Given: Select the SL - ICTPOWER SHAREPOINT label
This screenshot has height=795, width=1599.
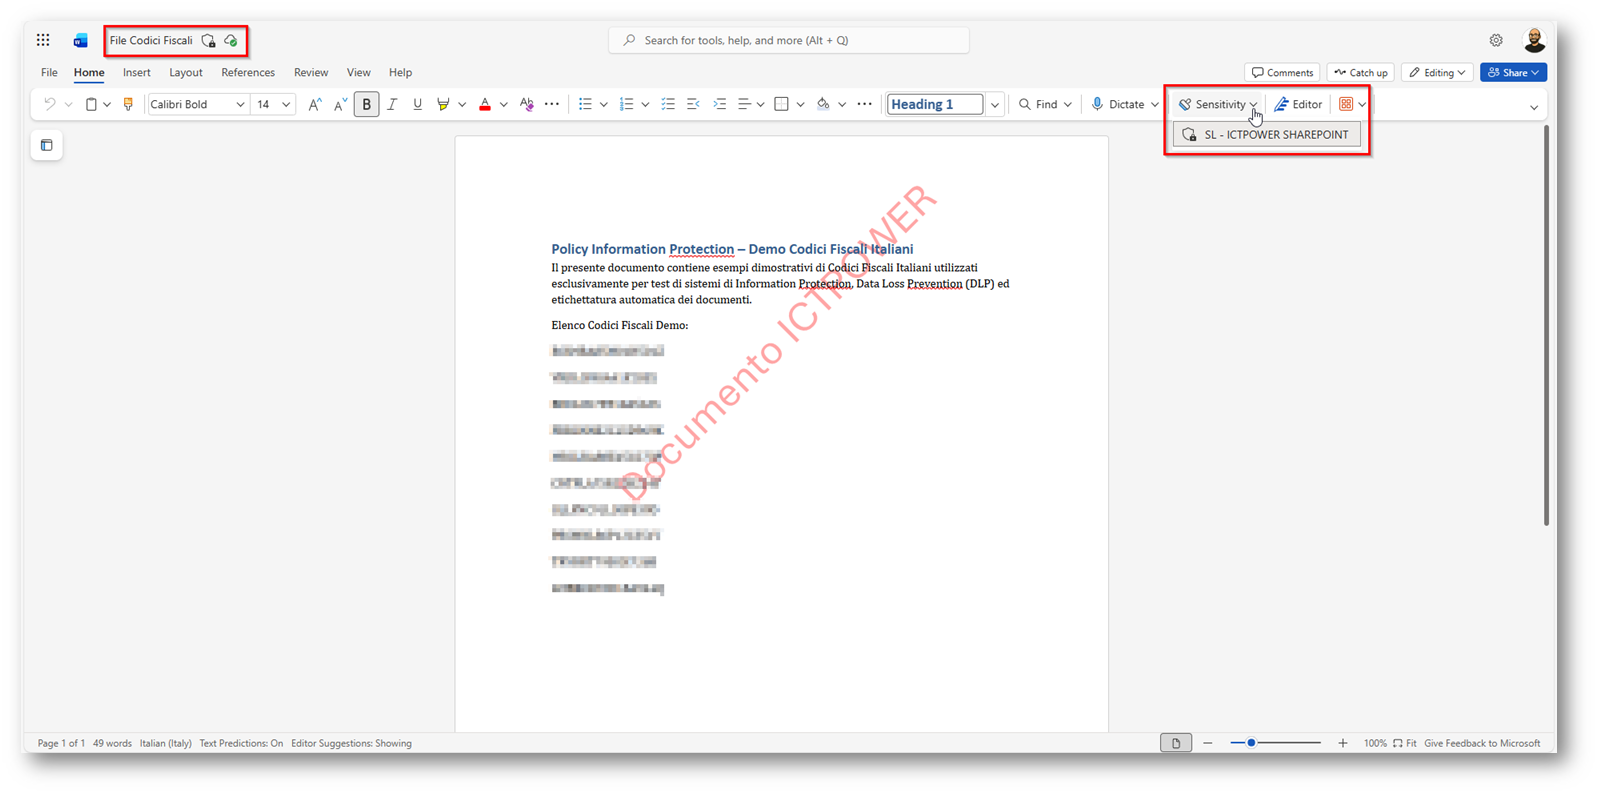Looking at the screenshot, I should pos(1266,134).
